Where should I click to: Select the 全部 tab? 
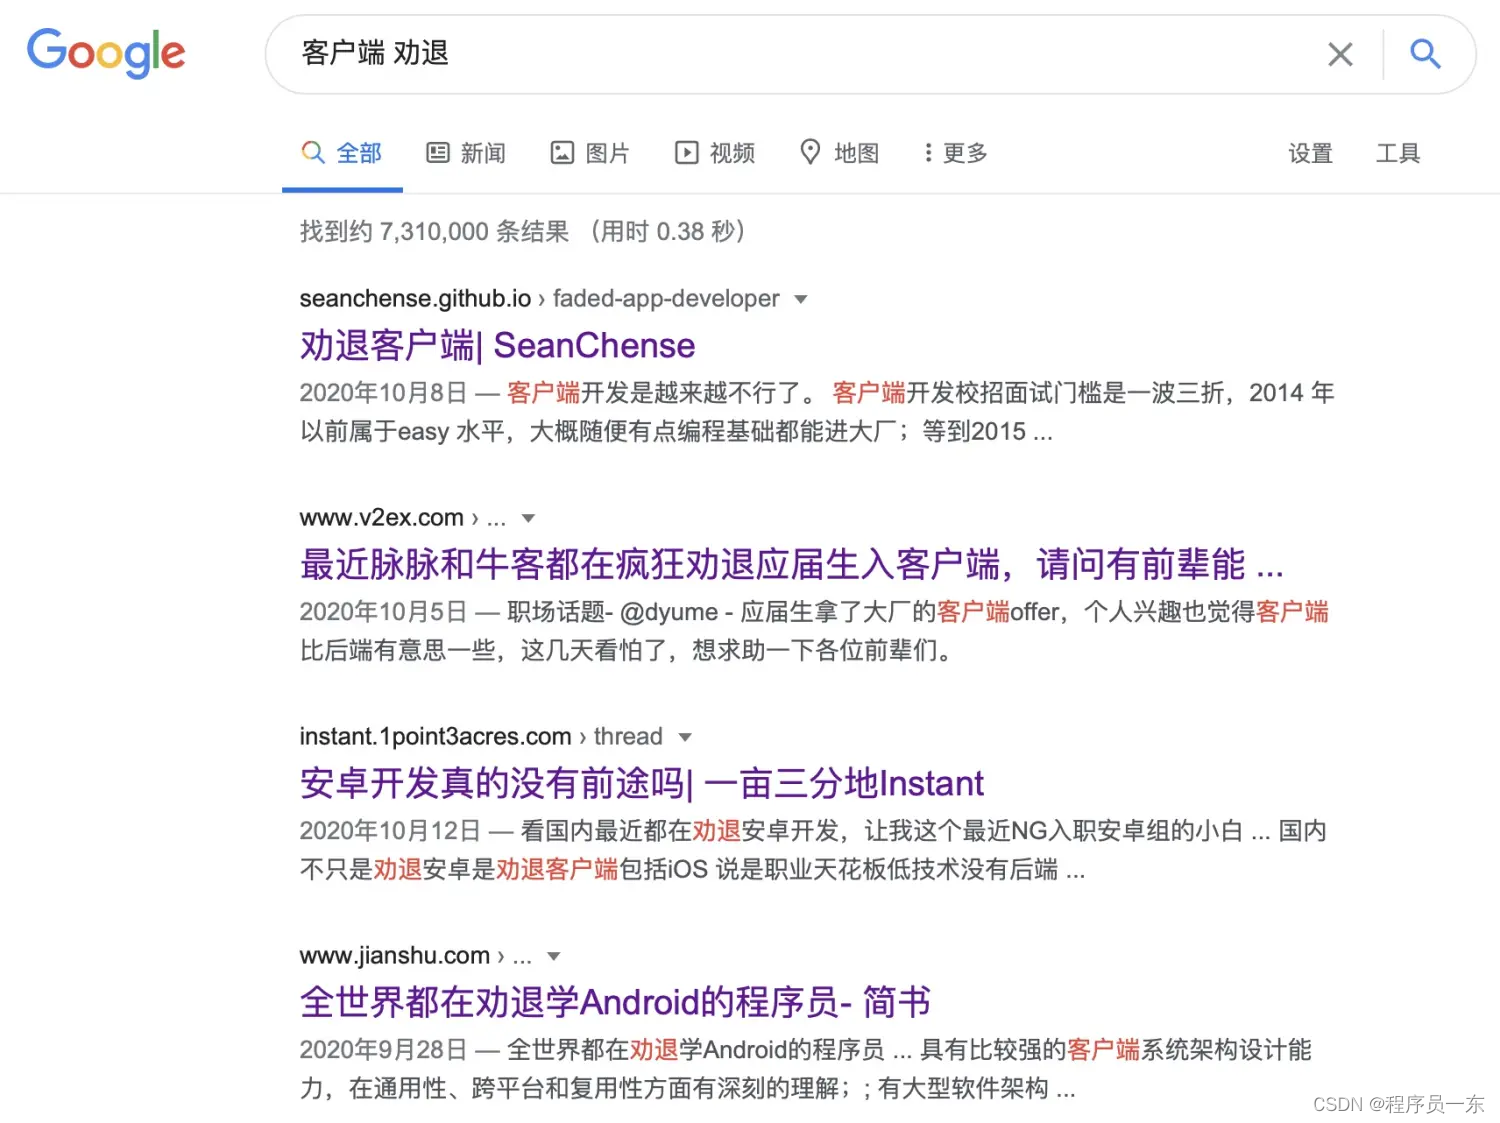point(342,153)
